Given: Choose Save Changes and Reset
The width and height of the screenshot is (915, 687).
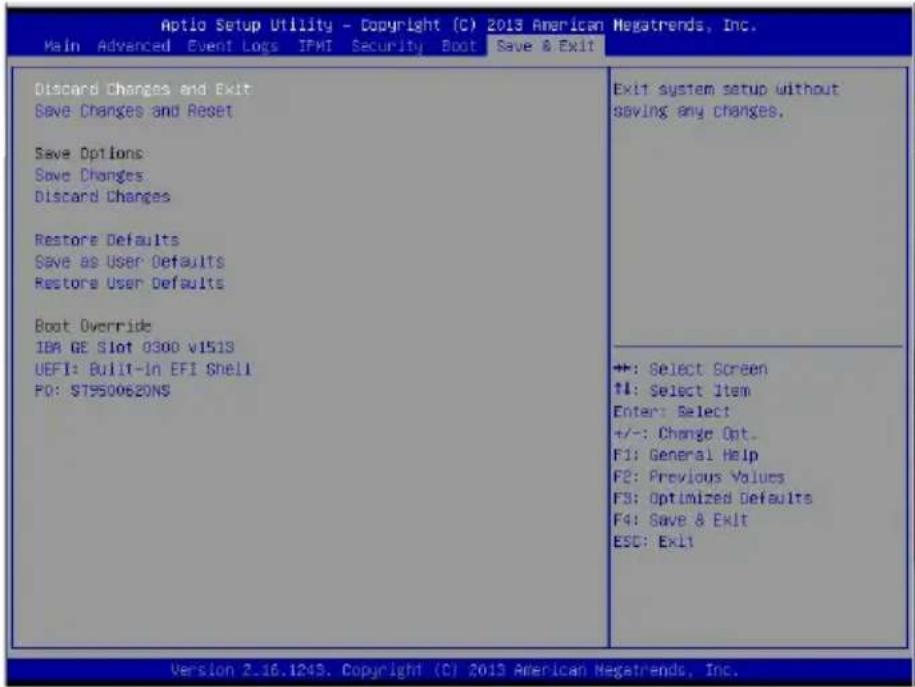Looking at the screenshot, I should click(x=134, y=111).
